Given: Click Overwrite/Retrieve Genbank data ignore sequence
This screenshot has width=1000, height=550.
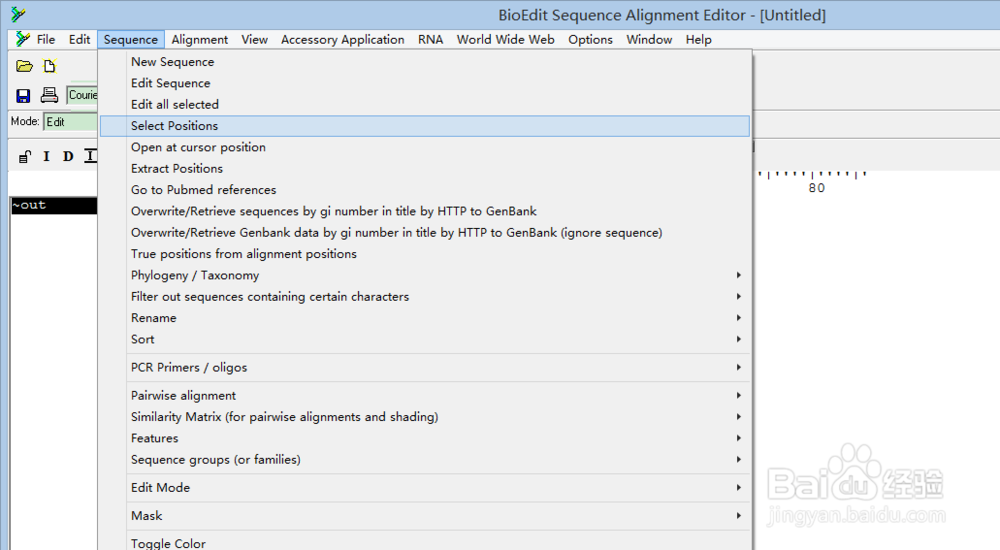Looking at the screenshot, I should tap(425, 233).
